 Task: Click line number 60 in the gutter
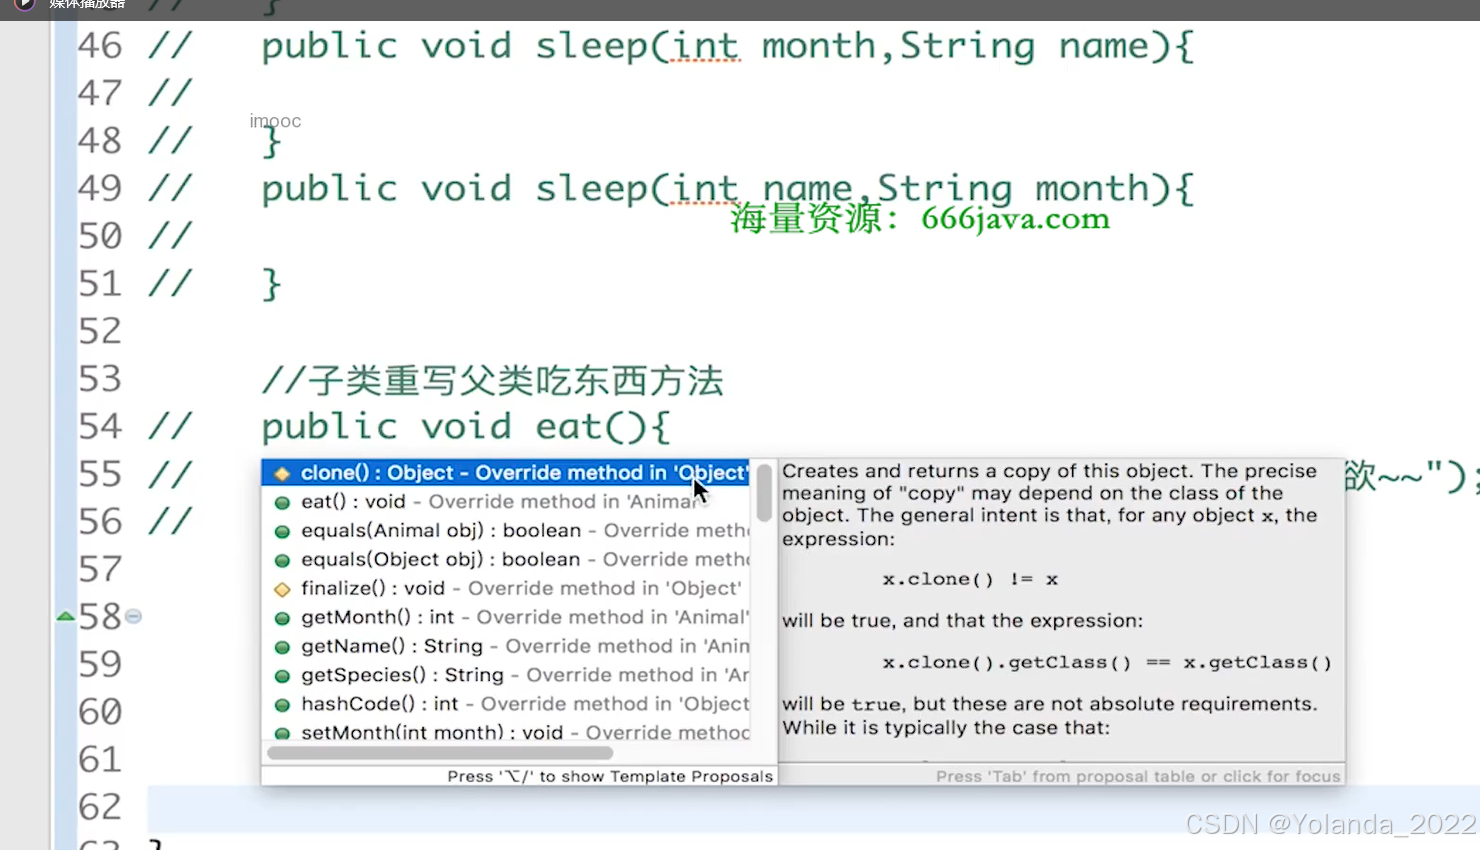[x=100, y=712]
